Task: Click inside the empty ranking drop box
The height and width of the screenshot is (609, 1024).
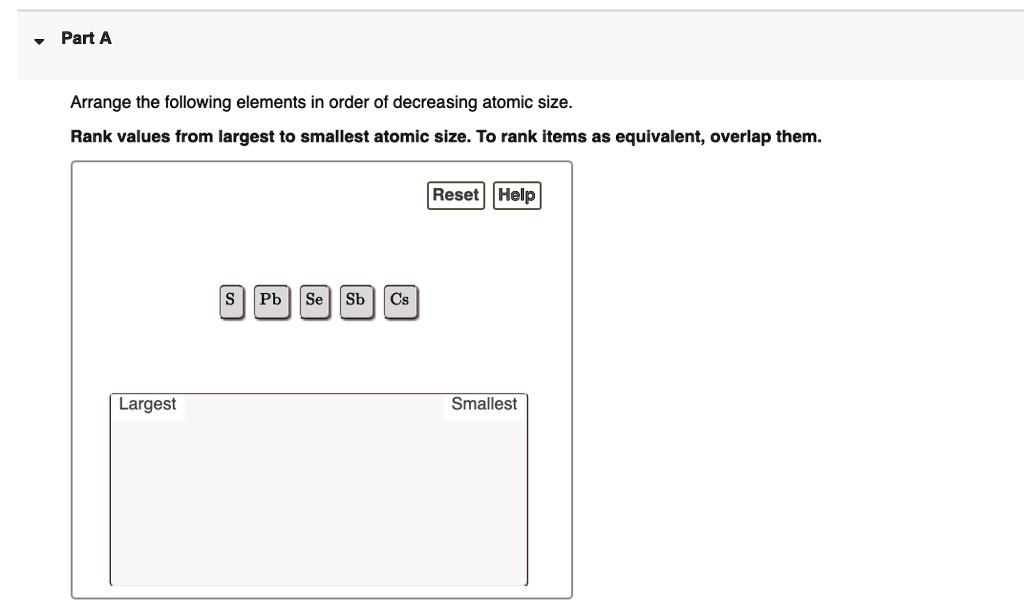Action: click(x=318, y=500)
